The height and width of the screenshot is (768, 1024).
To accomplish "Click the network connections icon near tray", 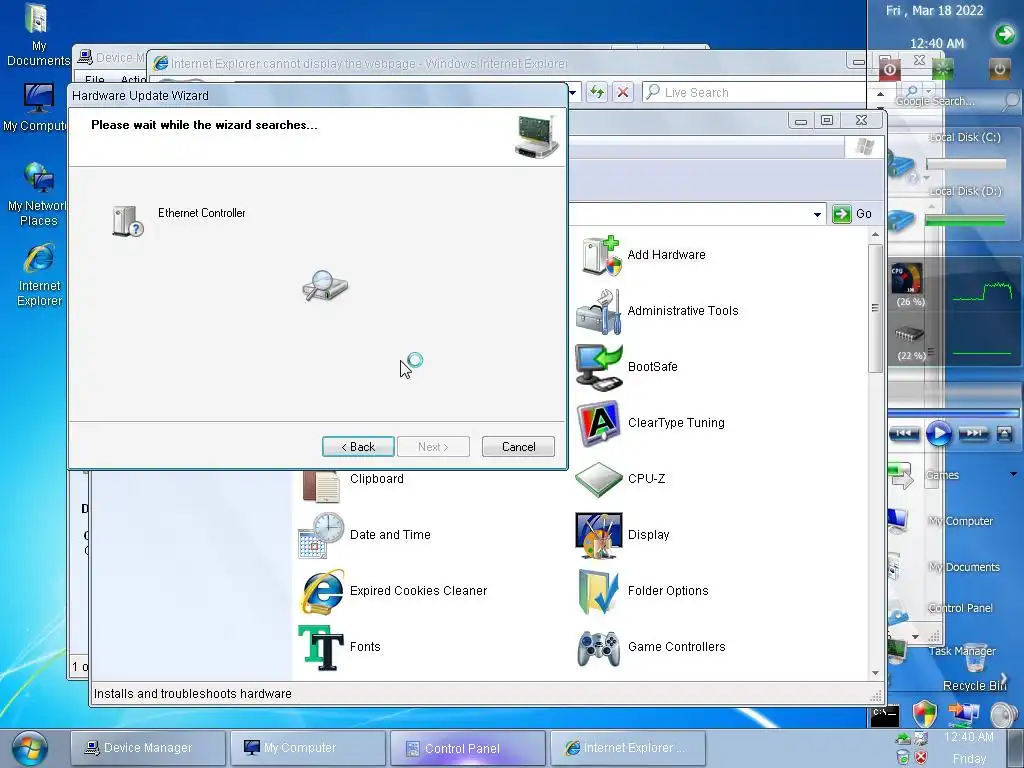I will (x=963, y=713).
